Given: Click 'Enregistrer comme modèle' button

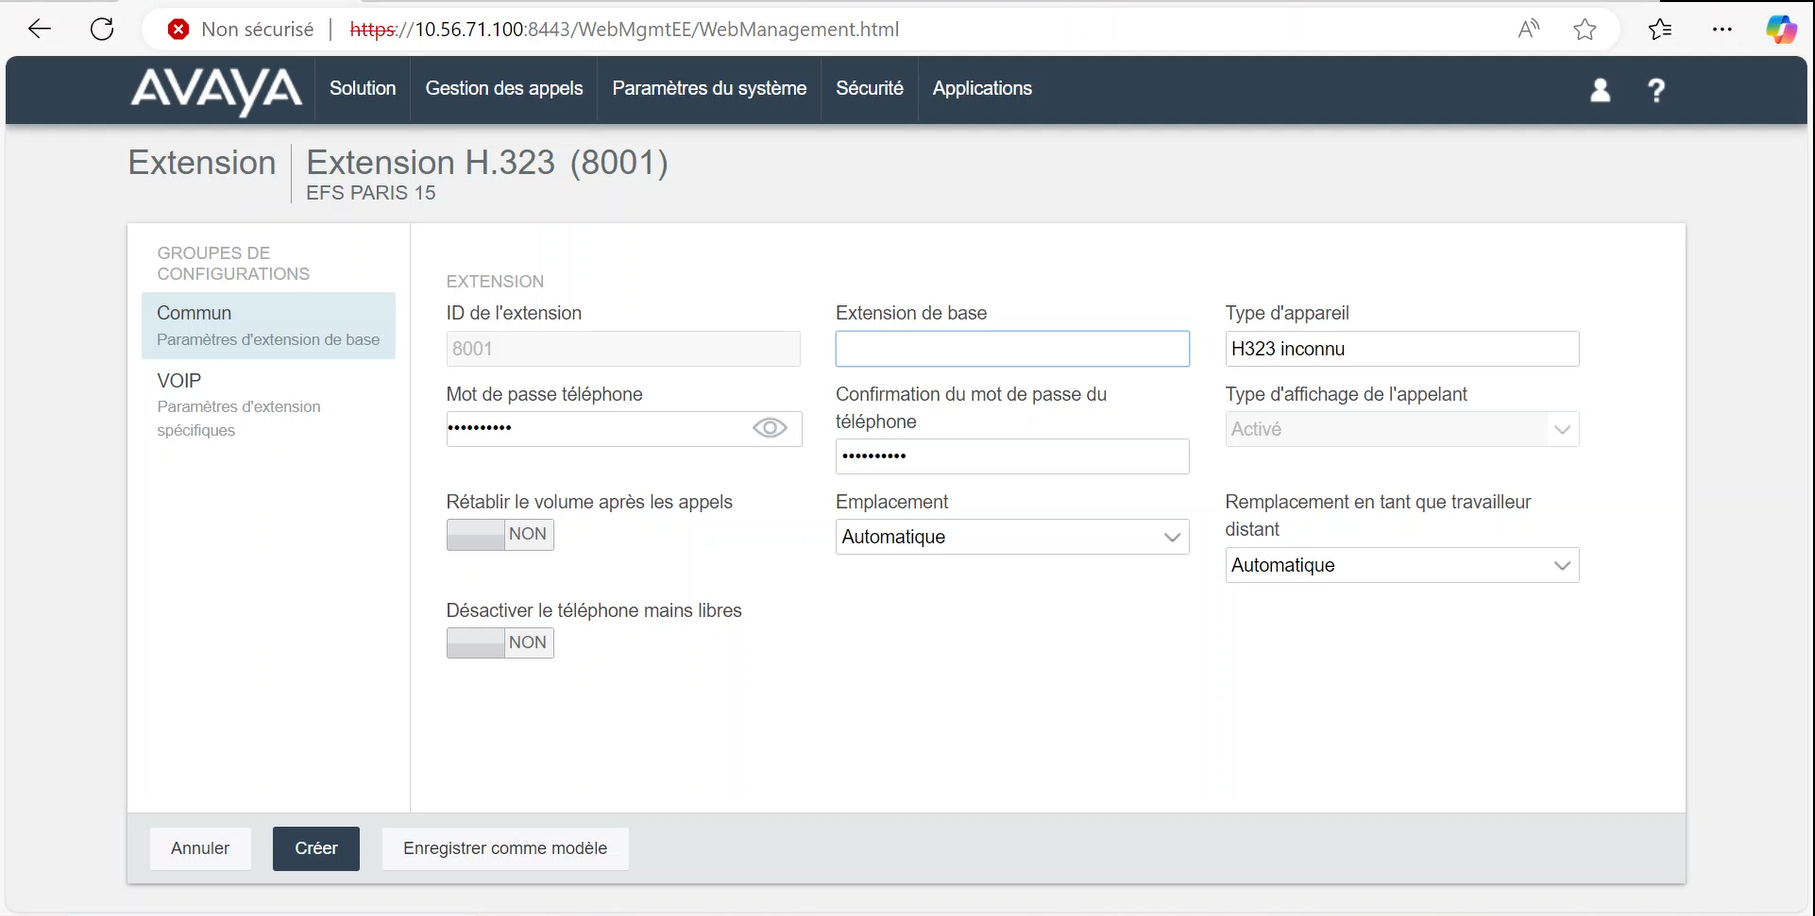Looking at the screenshot, I should (505, 849).
